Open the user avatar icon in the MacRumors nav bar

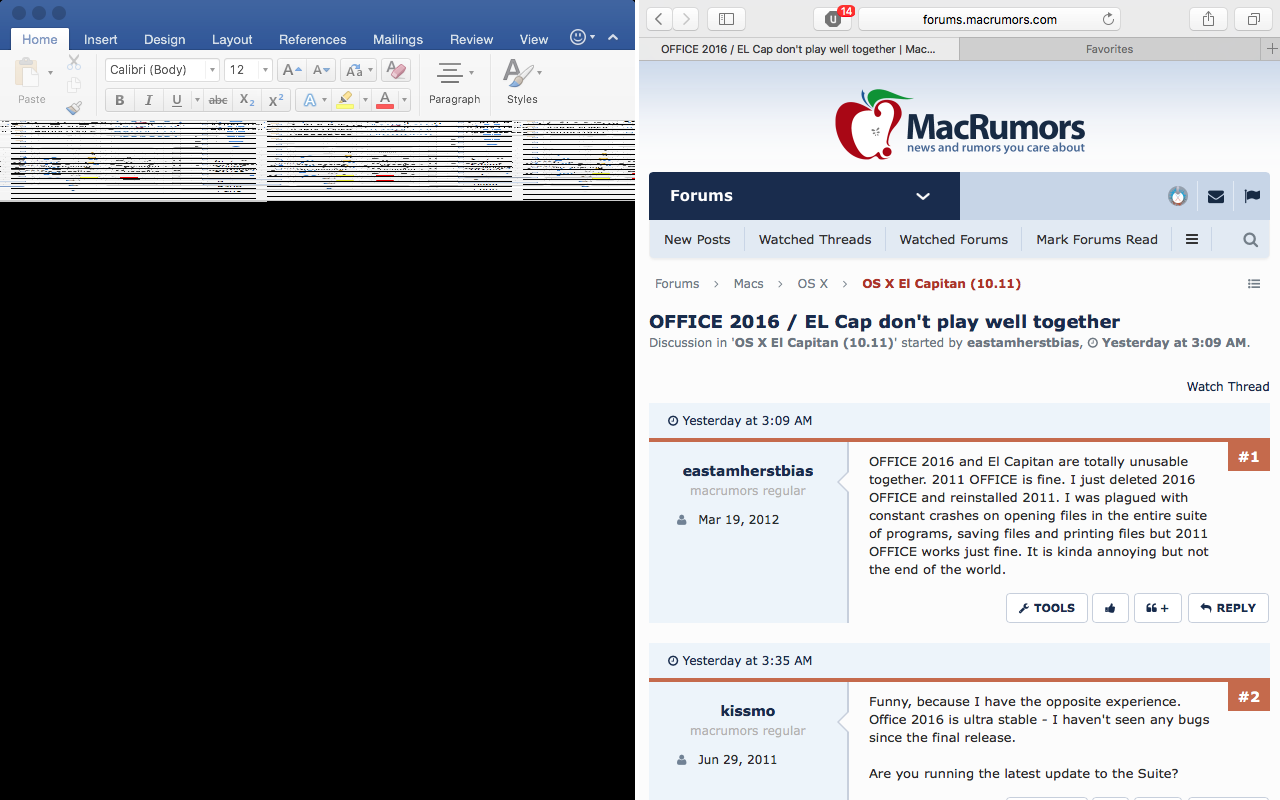(1178, 196)
